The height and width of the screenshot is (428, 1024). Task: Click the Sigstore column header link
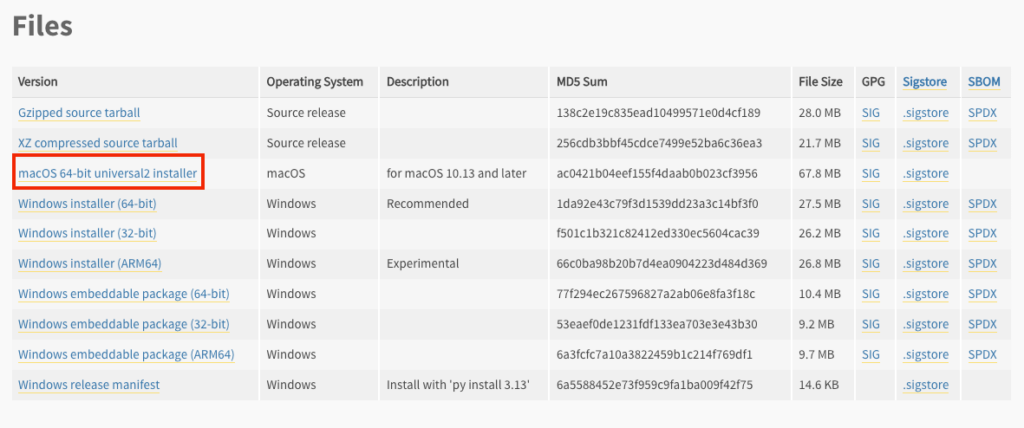(924, 82)
